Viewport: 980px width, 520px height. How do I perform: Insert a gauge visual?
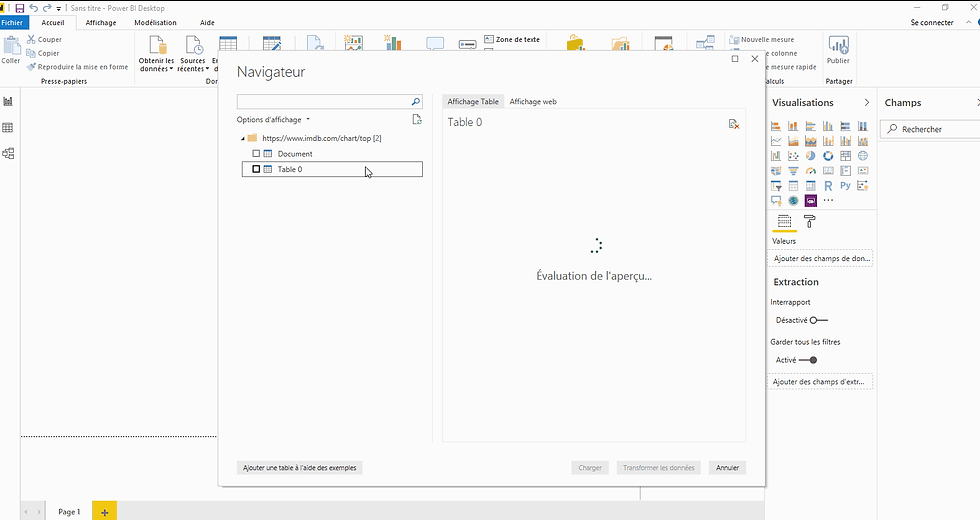tap(811, 171)
